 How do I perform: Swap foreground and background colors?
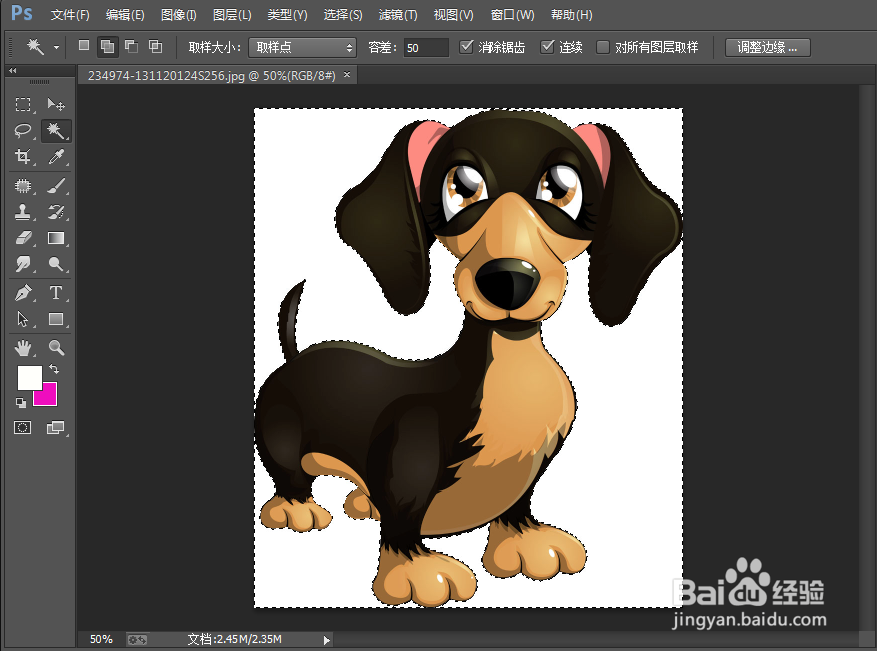(x=54, y=369)
